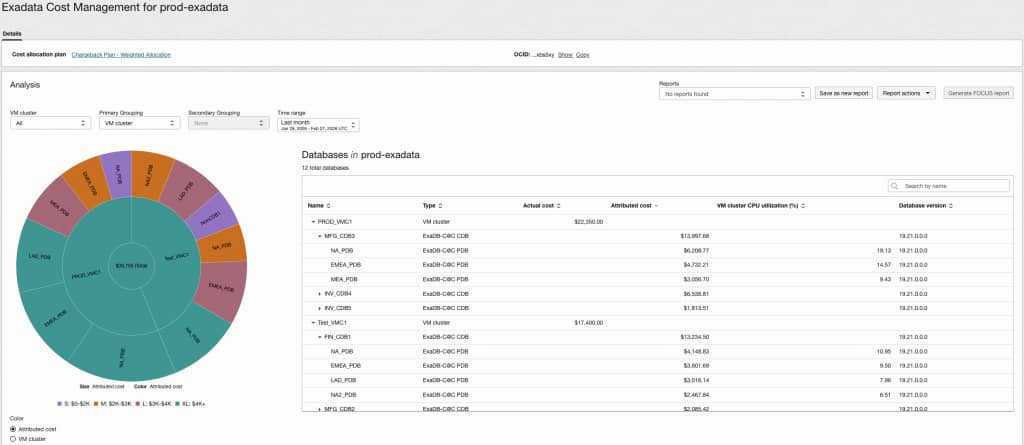The image size is (1024, 445).
Task: Click the $4,732.21 attributed cost value
Action: 695,265
